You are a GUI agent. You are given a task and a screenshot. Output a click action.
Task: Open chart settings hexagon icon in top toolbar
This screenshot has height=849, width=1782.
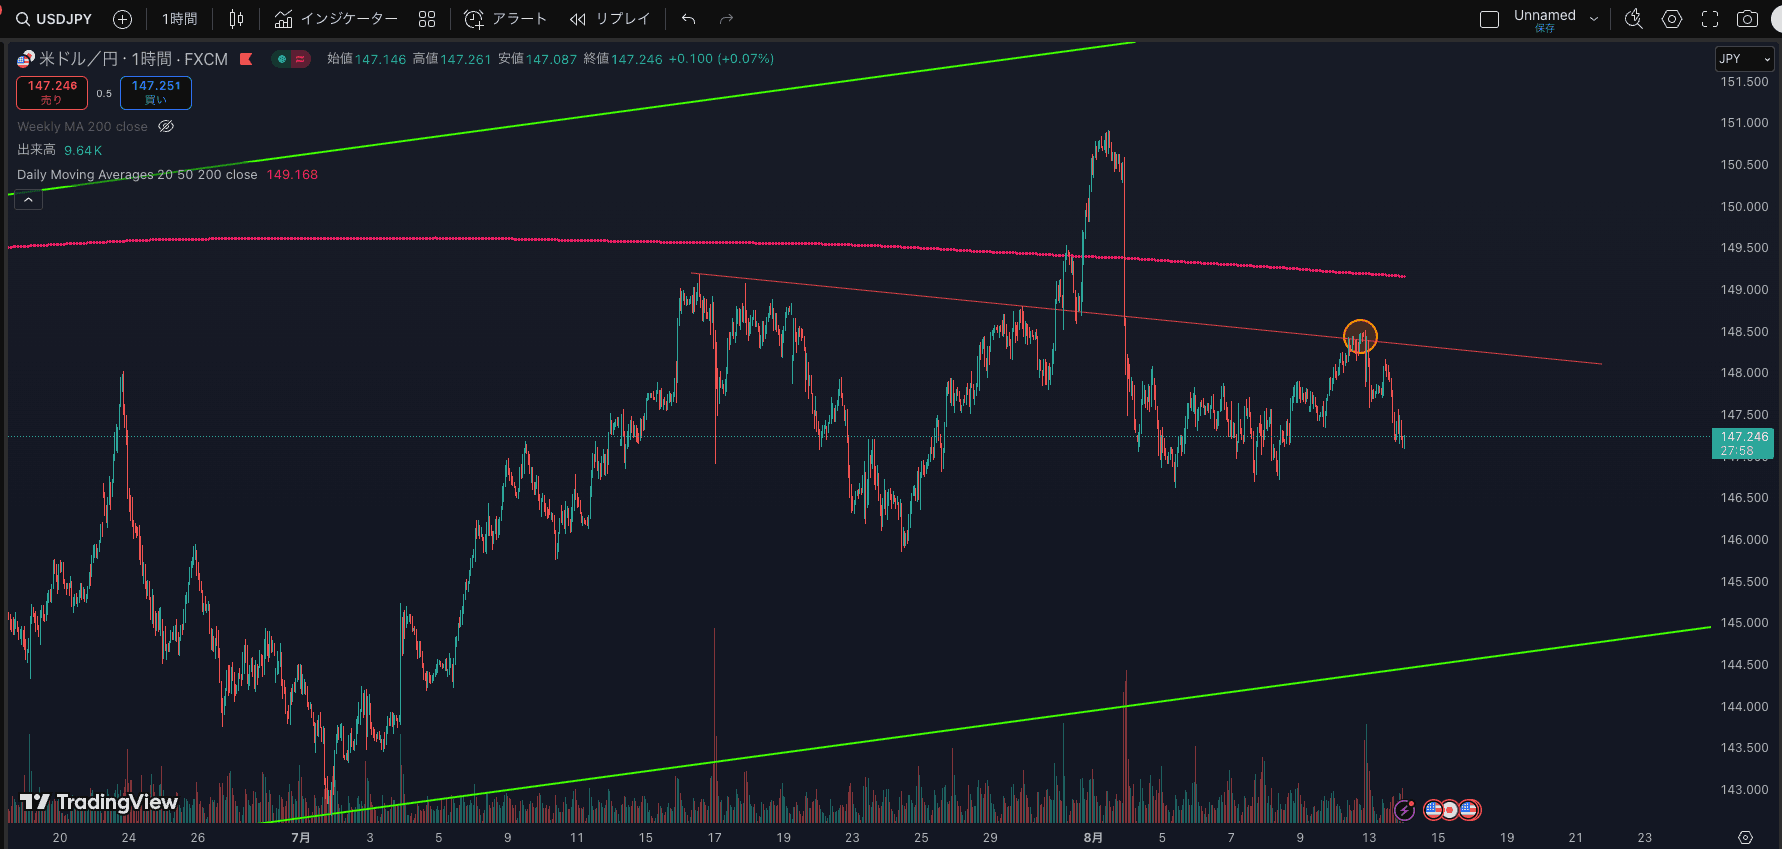coord(1672,19)
